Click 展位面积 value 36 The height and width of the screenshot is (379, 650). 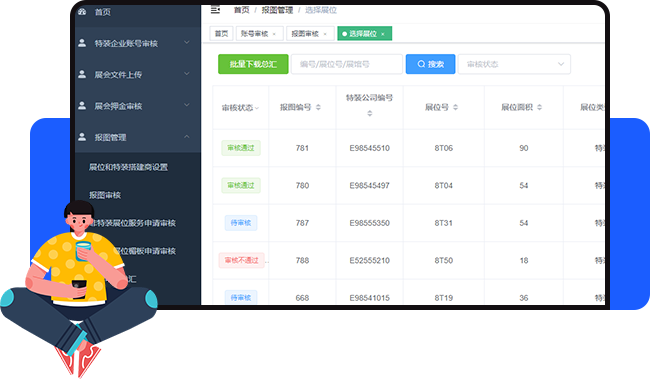(x=524, y=298)
